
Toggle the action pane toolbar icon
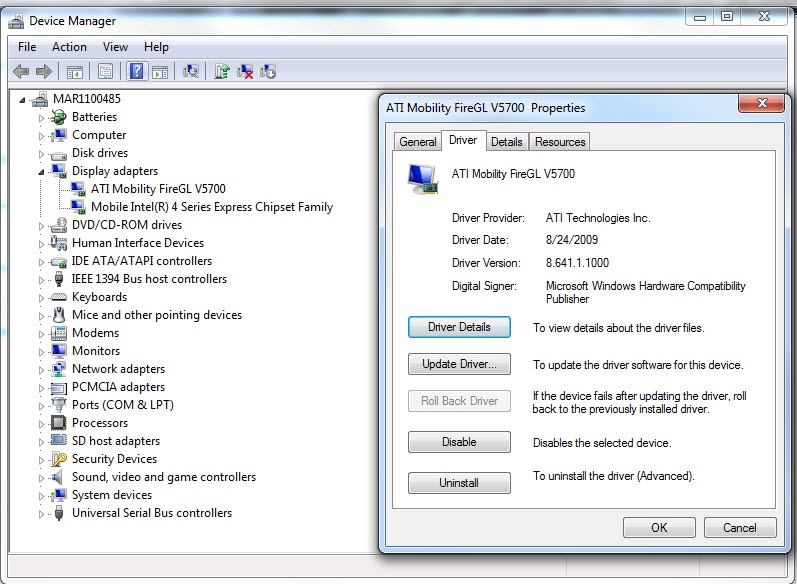tap(160, 72)
